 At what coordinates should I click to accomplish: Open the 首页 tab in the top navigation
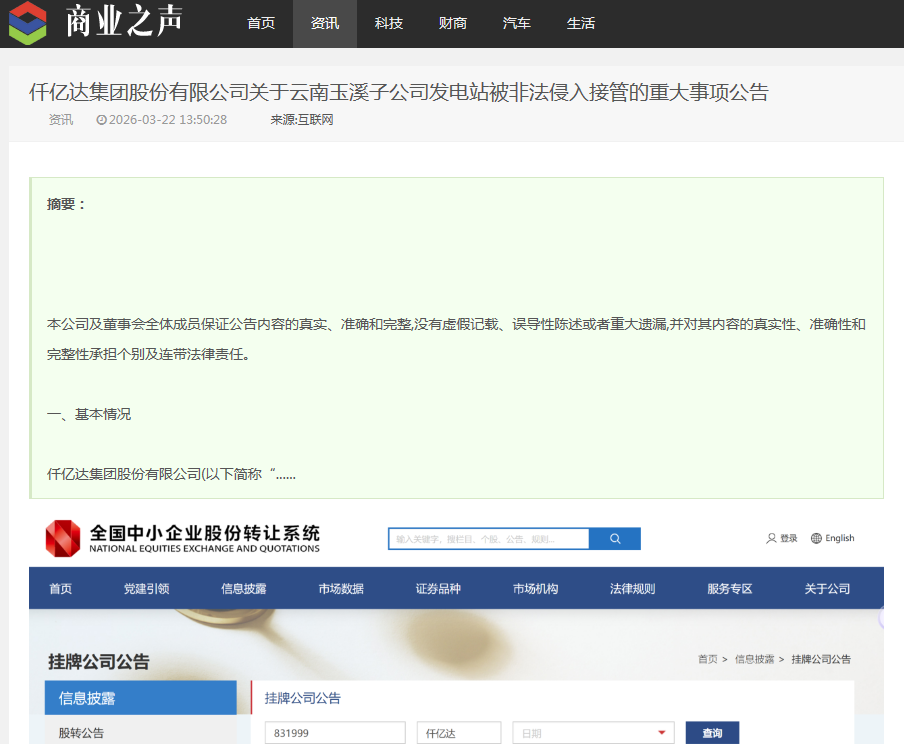261,23
